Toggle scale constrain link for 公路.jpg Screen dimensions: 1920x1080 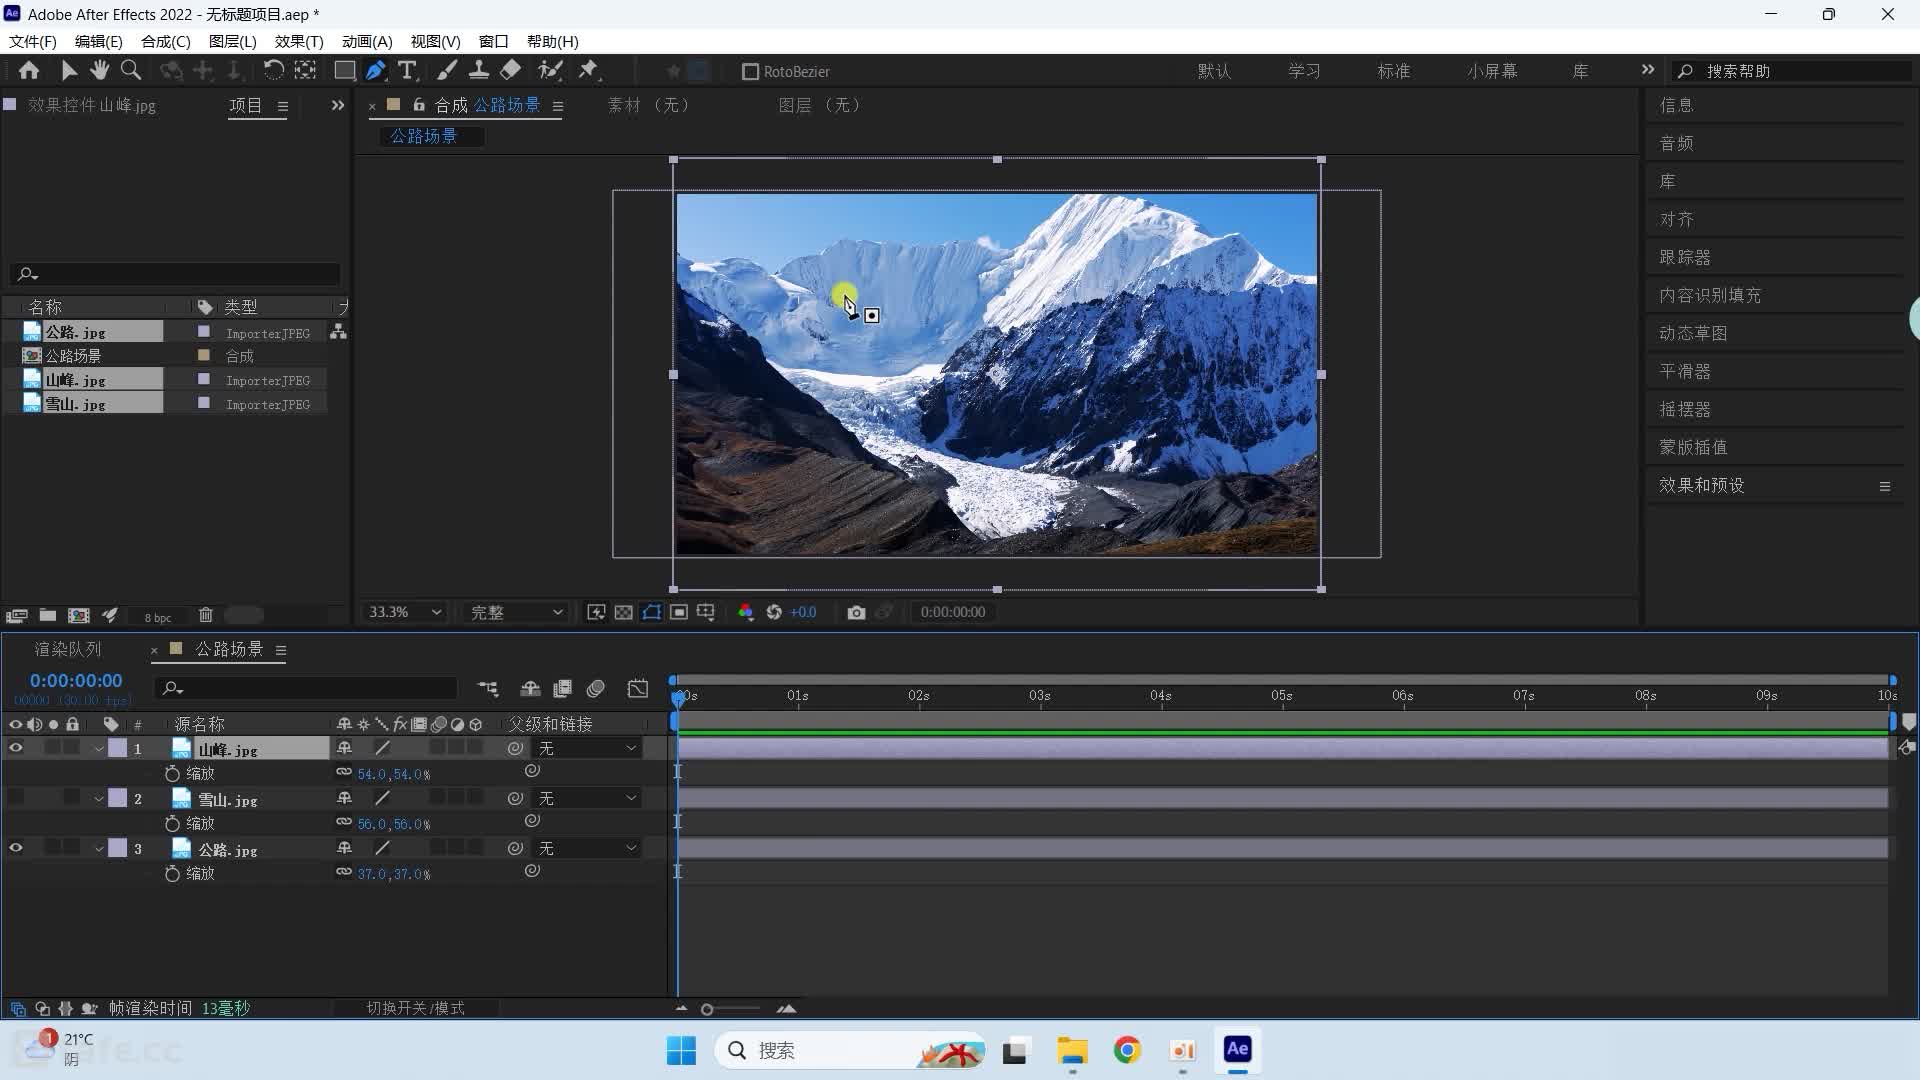(344, 873)
